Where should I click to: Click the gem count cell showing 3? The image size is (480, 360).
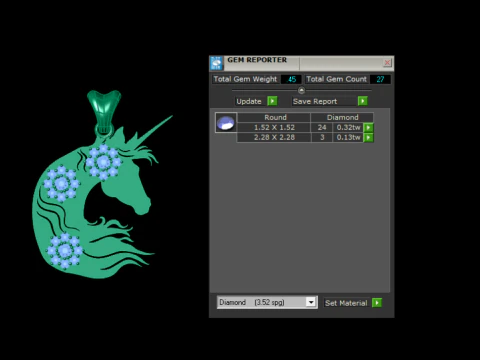coord(322,137)
